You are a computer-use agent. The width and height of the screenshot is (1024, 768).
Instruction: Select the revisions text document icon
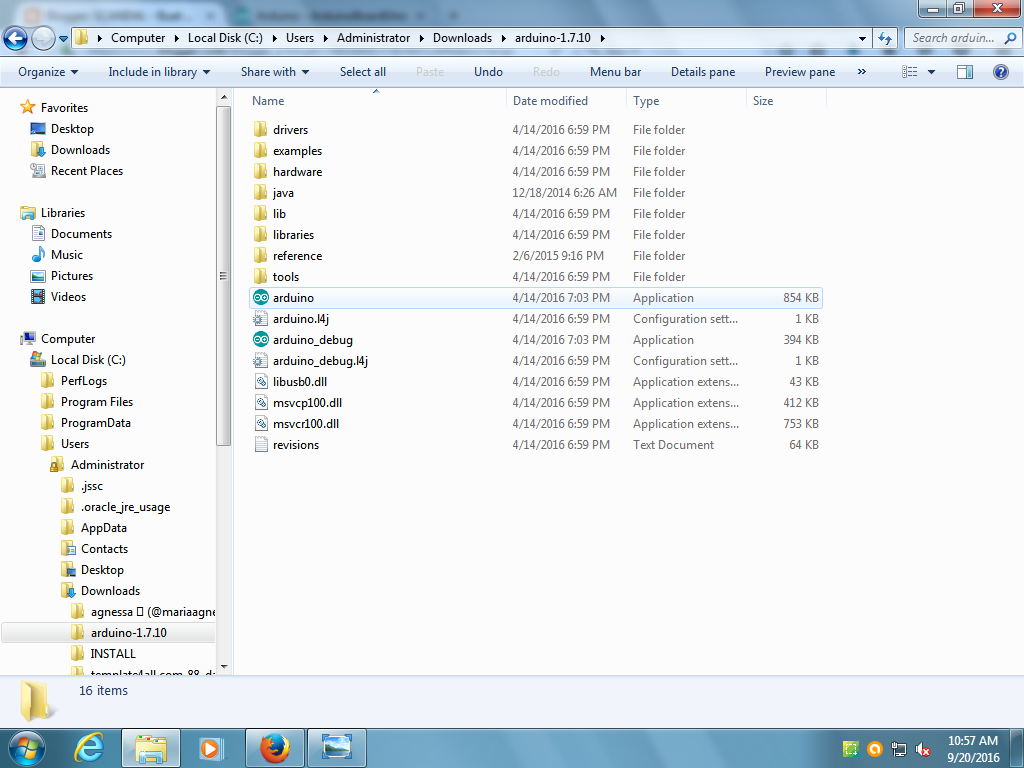pyautogui.click(x=261, y=445)
